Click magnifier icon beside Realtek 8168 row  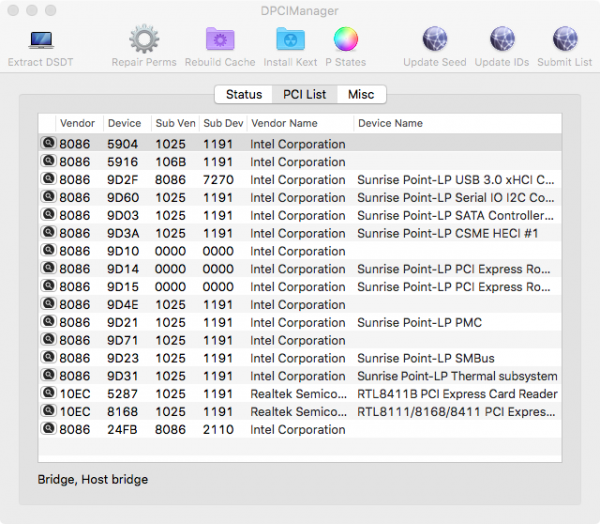(x=47, y=411)
